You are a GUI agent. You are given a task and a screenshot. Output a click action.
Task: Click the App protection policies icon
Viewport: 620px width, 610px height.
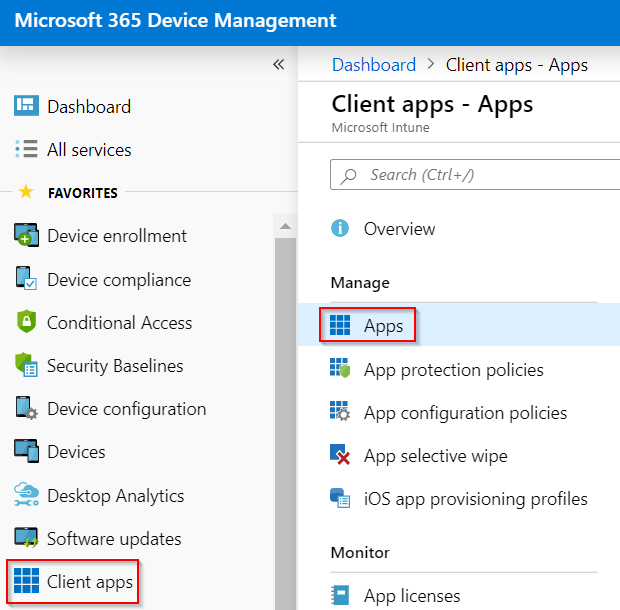click(x=340, y=368)
